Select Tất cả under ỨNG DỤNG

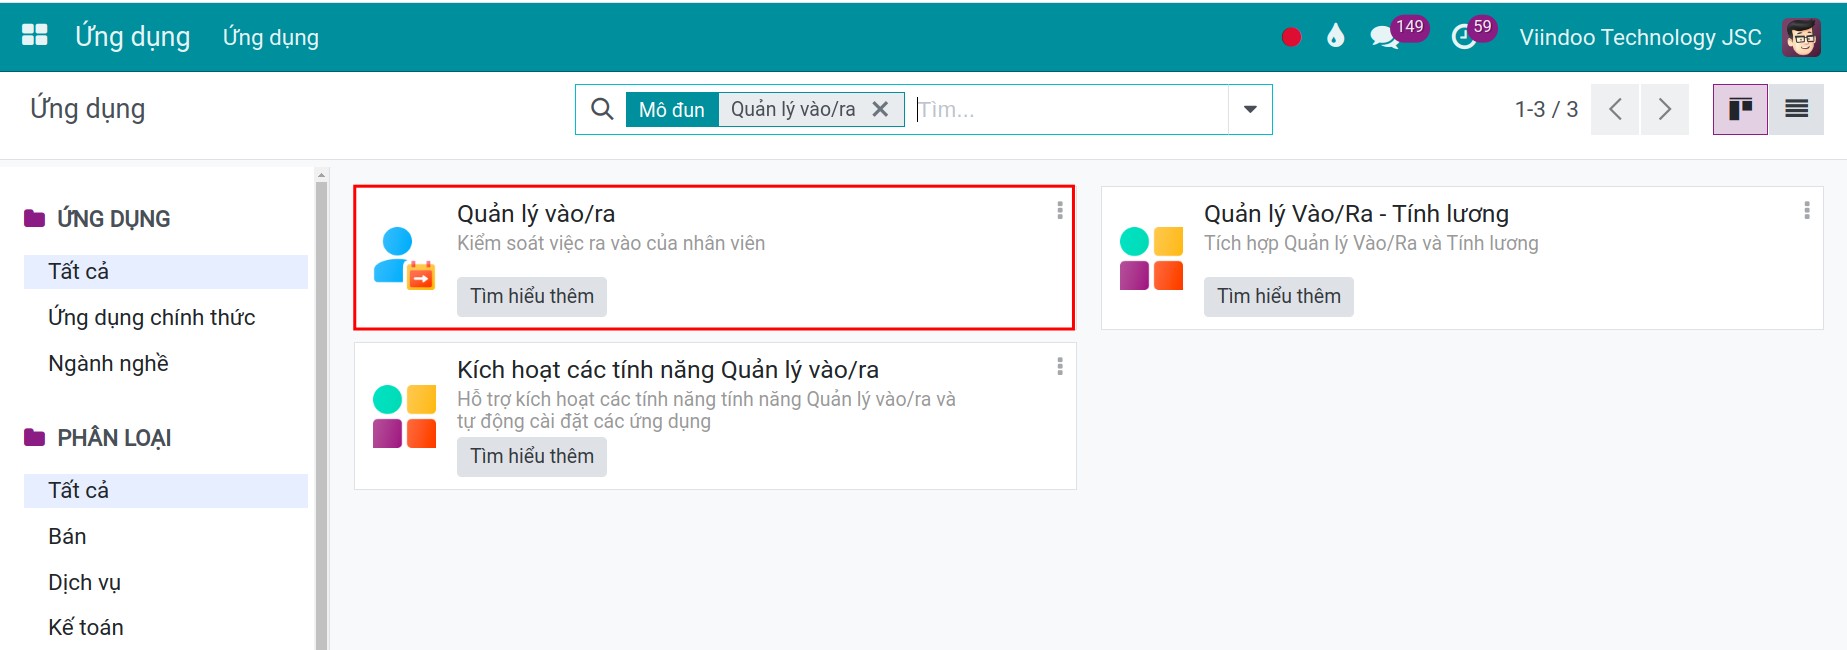(166, 272)
